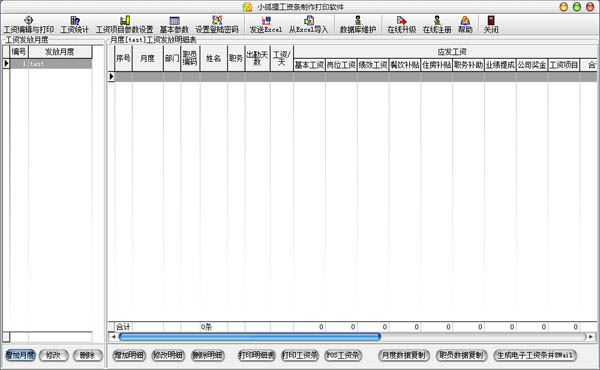Click the scrollbar right arrow

click(591, 337)
